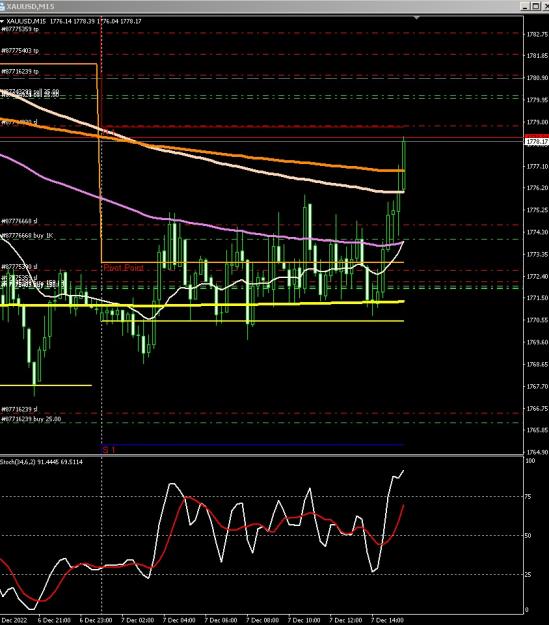
Task: Click the chart shift triangle marker
Action: click(417, 18)
